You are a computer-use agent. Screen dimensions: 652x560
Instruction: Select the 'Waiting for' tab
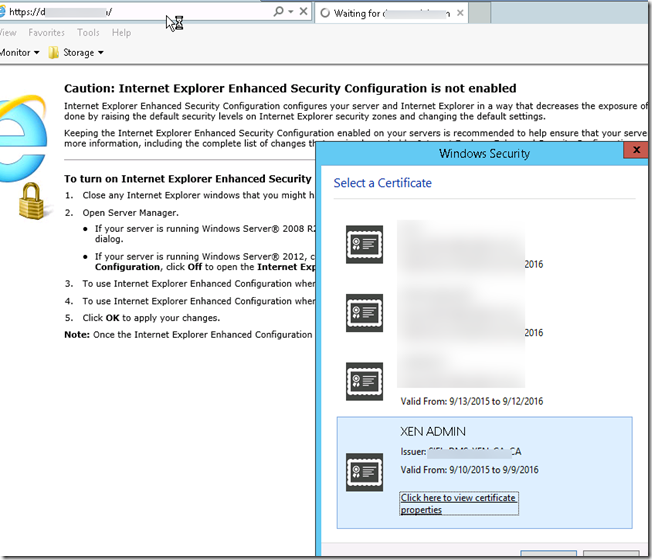391,13
